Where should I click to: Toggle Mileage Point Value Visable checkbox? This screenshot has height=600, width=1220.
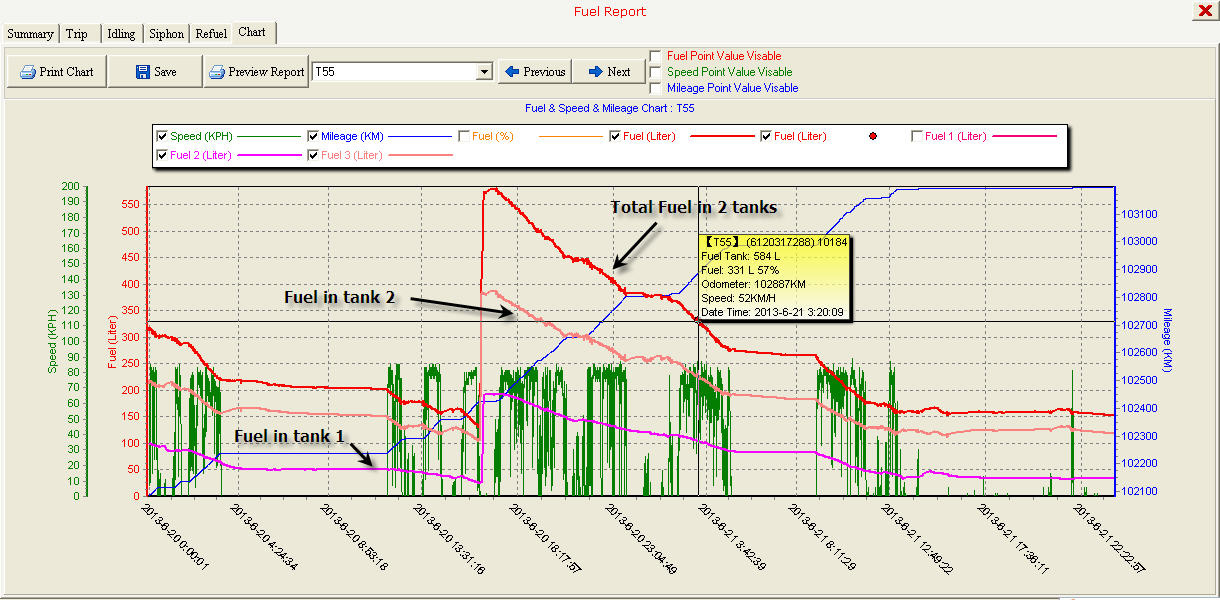point(655,88)
